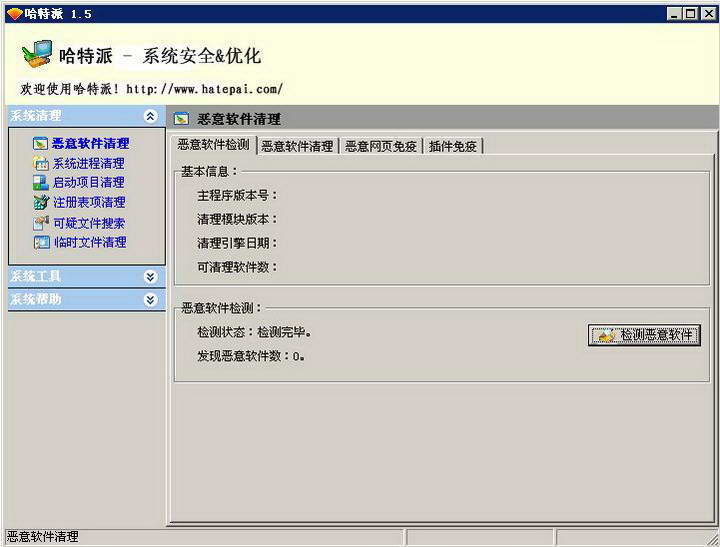Click the 检测恶意软件 button

pyautogui.click(x=644, y=335)
